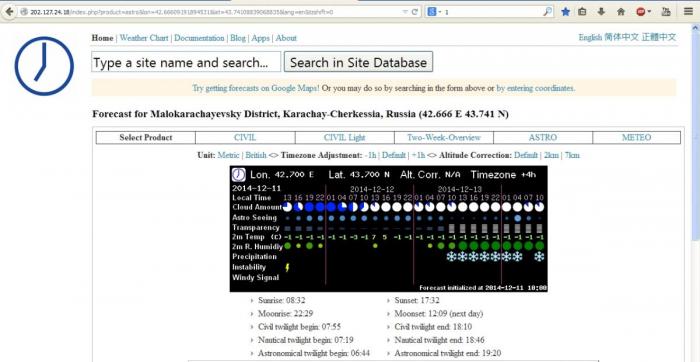700x362 pixels.
Task: Open the bookmarks list icon
Action: pos(583,12)
